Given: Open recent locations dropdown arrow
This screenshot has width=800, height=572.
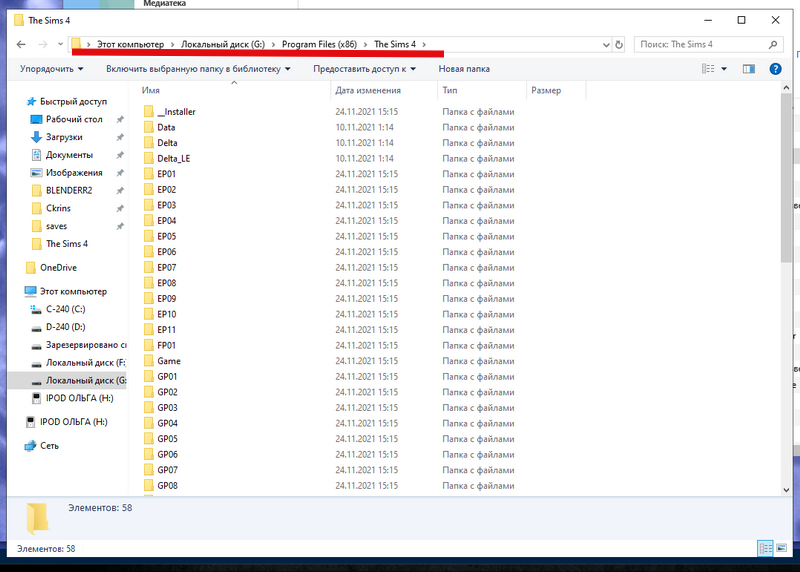Looking at the screenshot, I should tap(60, 44).
